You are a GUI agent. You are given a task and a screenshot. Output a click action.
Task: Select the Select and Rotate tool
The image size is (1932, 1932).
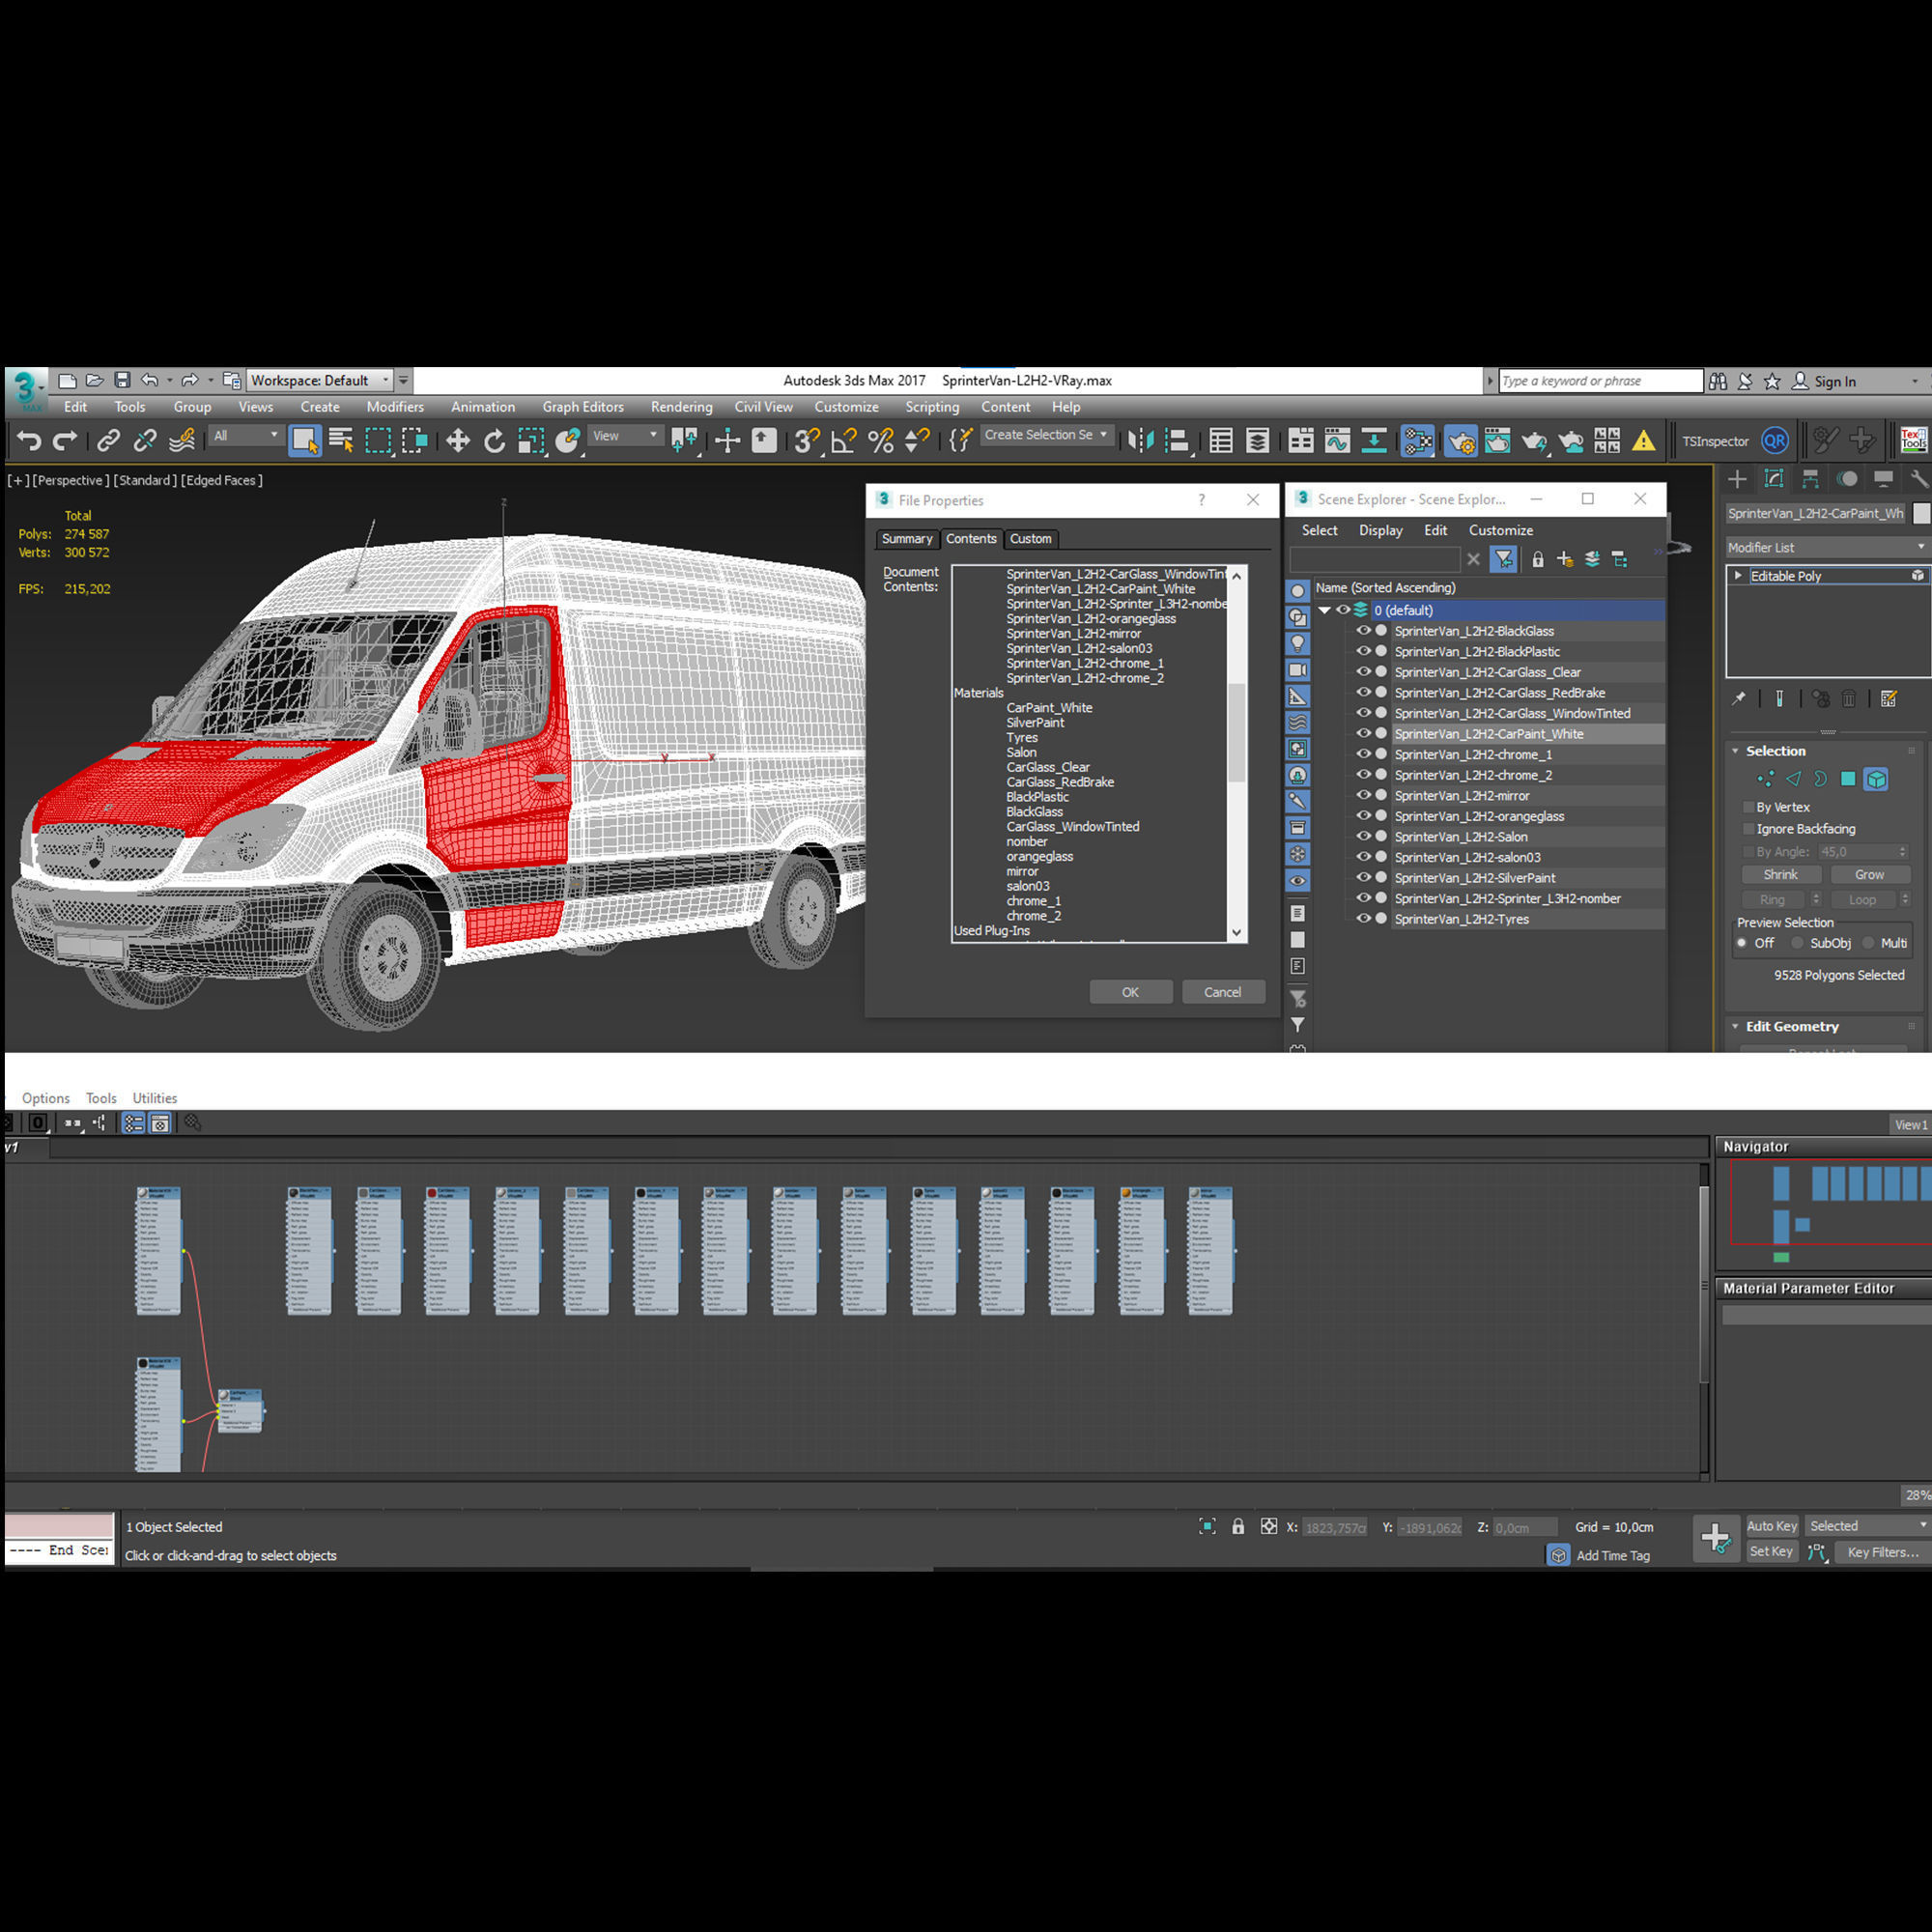[494, 441]
